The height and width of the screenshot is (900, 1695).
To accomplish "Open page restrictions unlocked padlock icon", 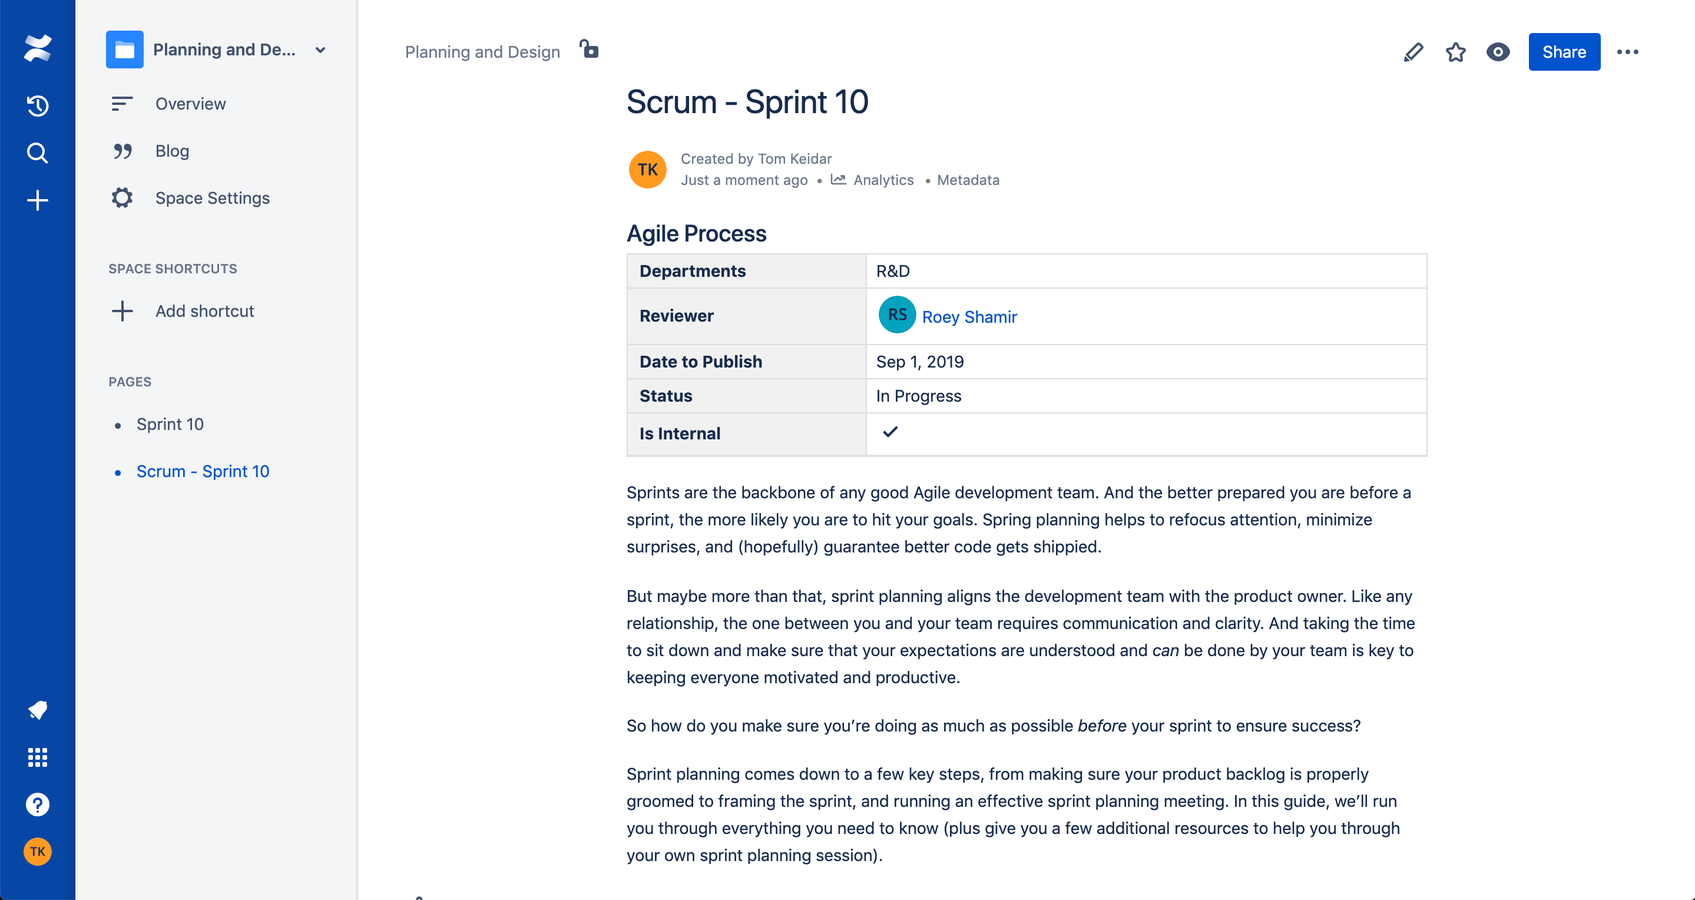I will click(x=589, y=49).
